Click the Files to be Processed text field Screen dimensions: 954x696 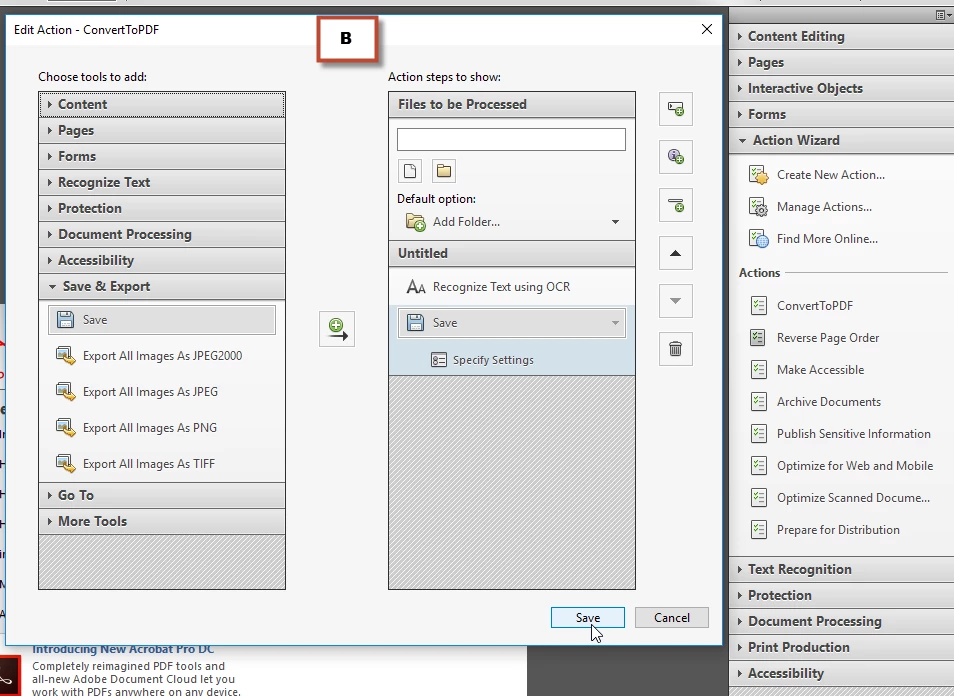pos(511,139)
